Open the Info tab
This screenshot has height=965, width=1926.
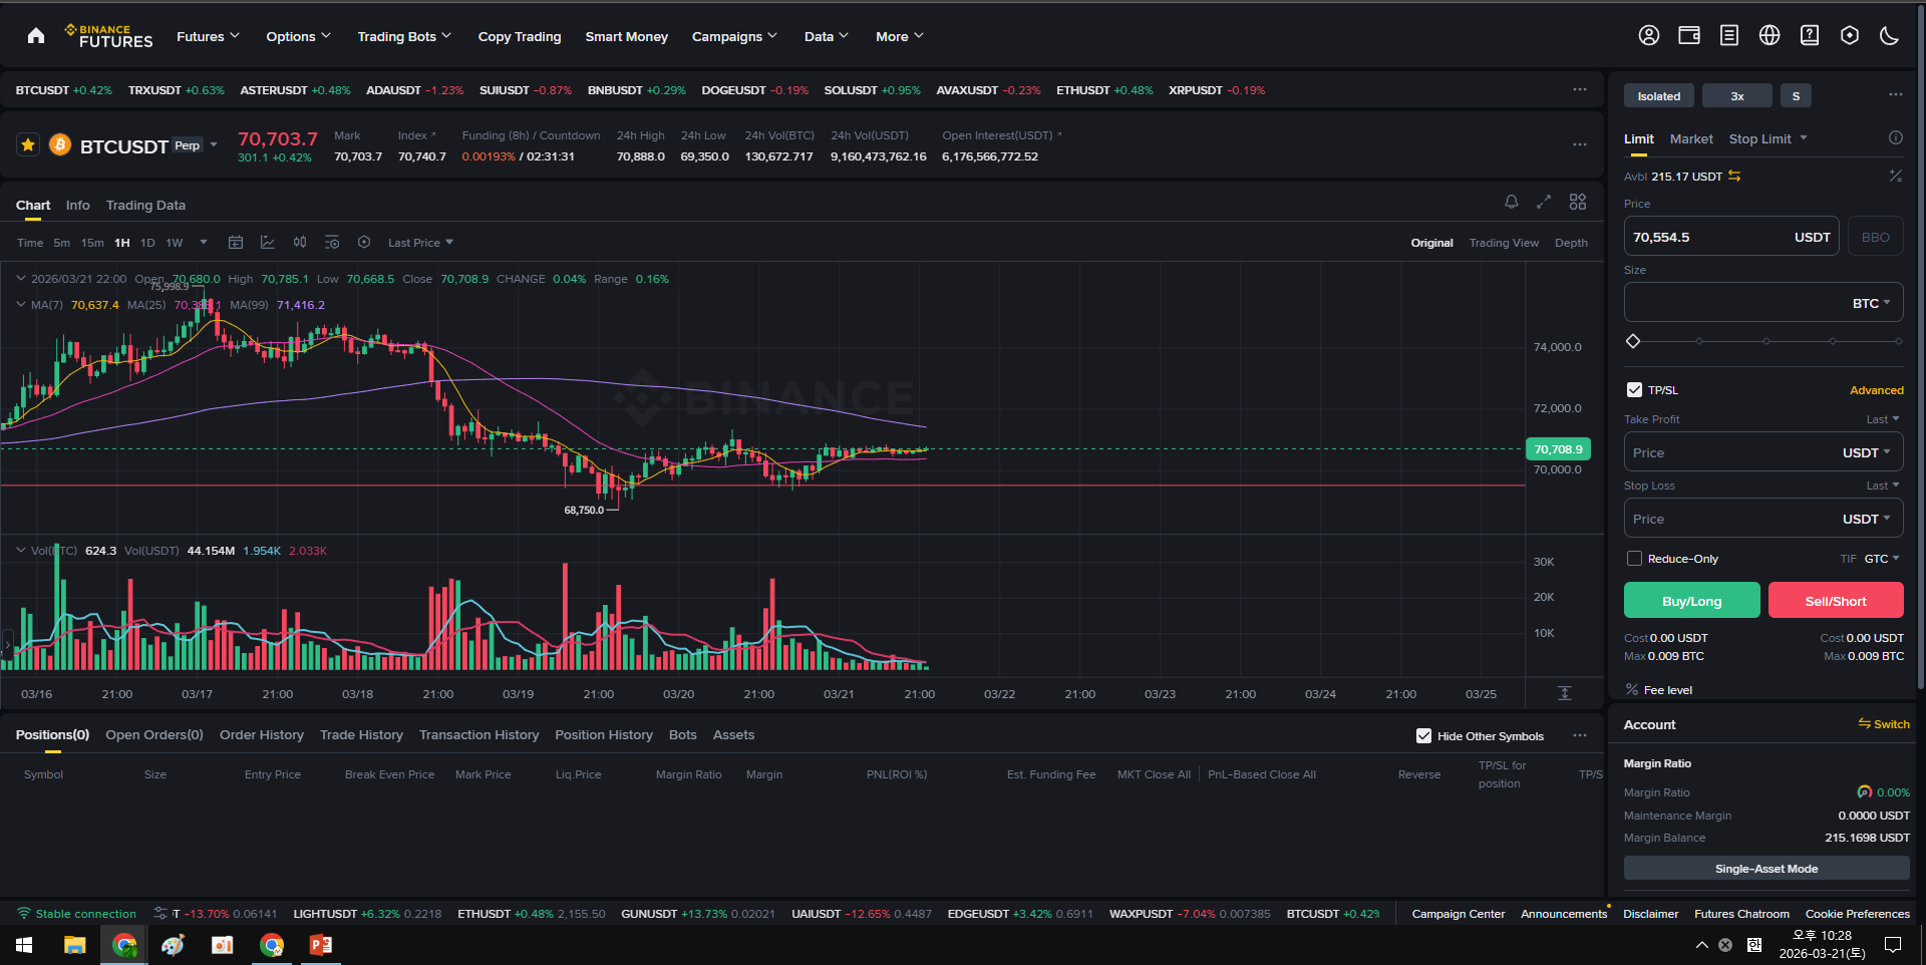[77, 205]
